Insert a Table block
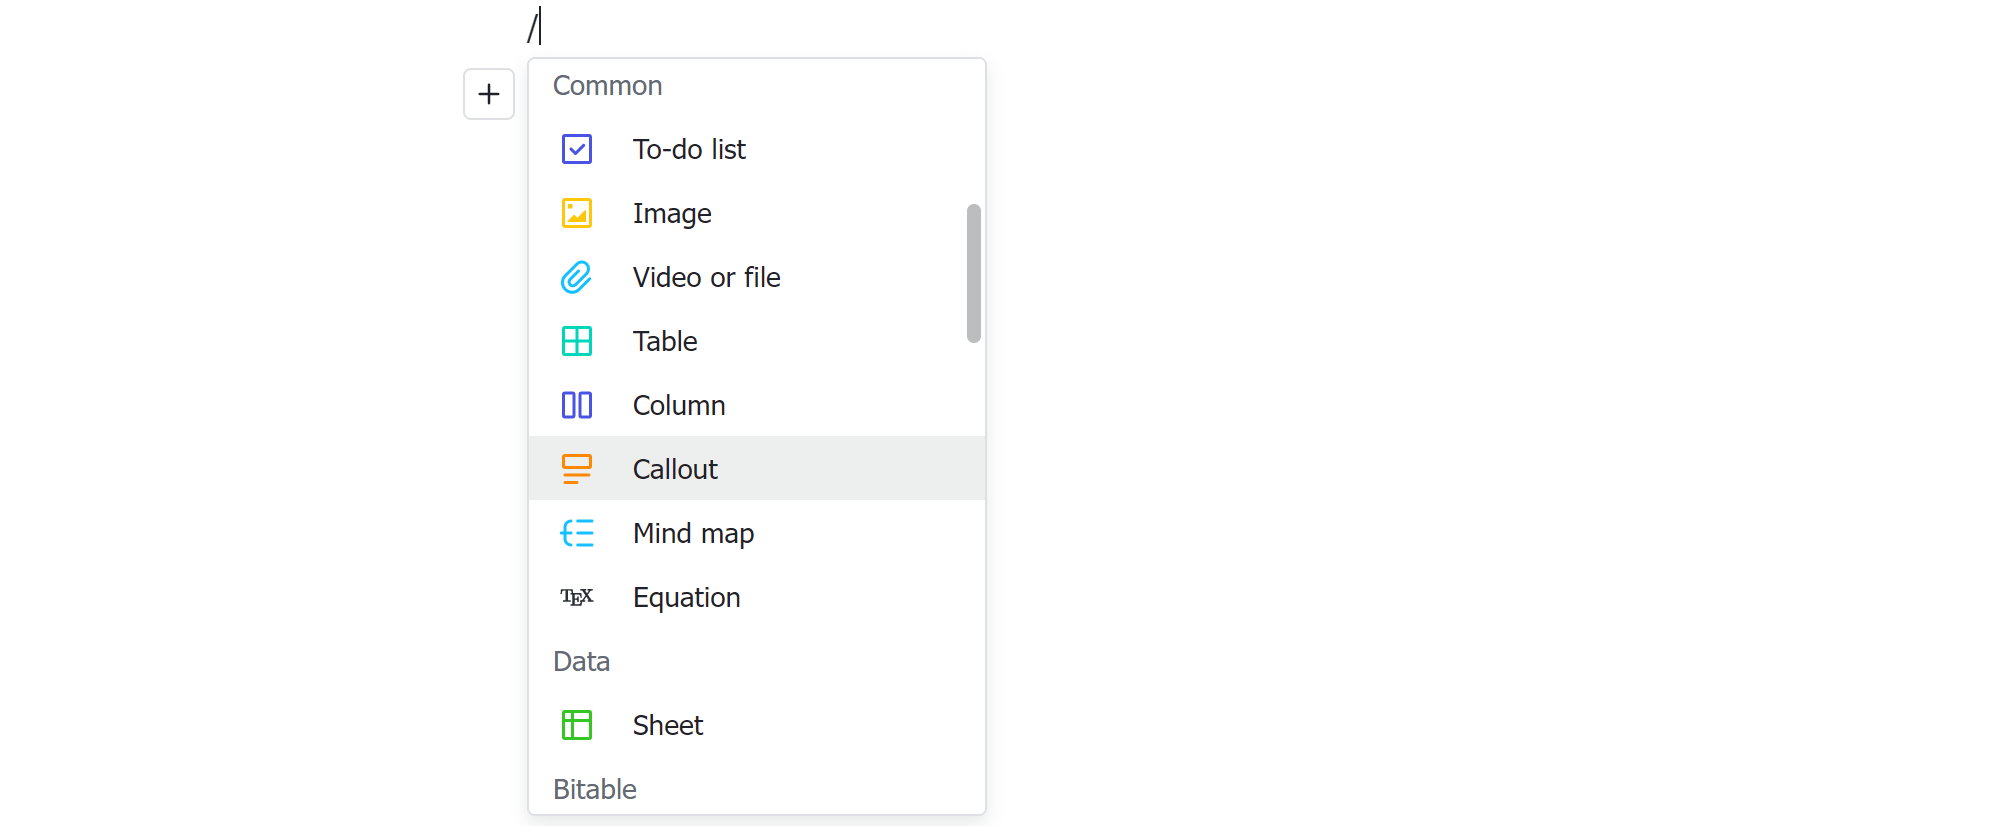 [664, 341]
